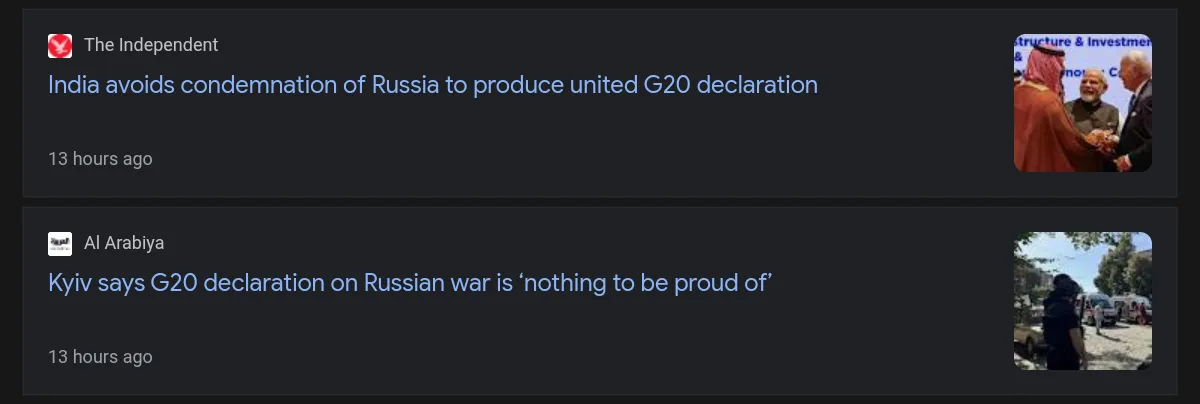Open the India avoids condemnation headline

pos(432,85)
